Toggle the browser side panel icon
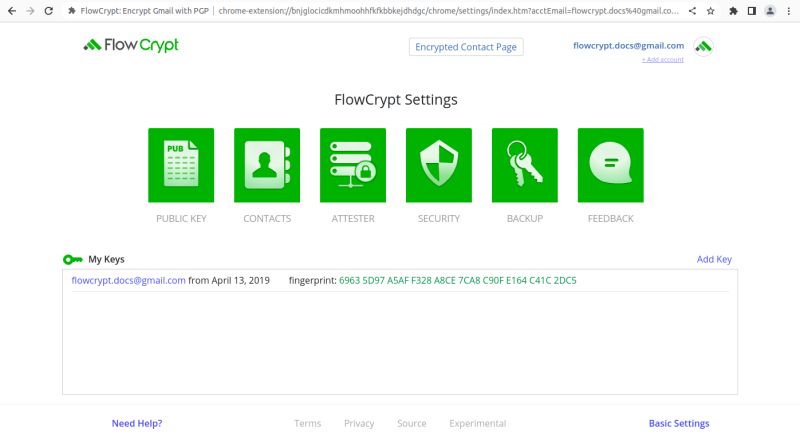Screen dimensions: 800x441 [x=752, y=11]
